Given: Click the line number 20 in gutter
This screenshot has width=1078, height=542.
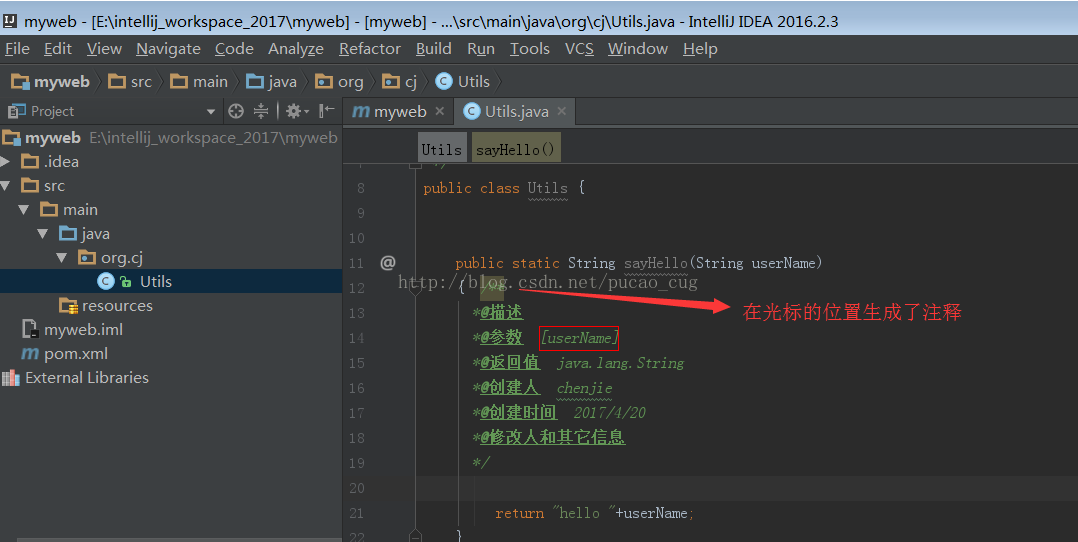Looking at the screenshot, I should pyautogui.click(x=357, y=488).
